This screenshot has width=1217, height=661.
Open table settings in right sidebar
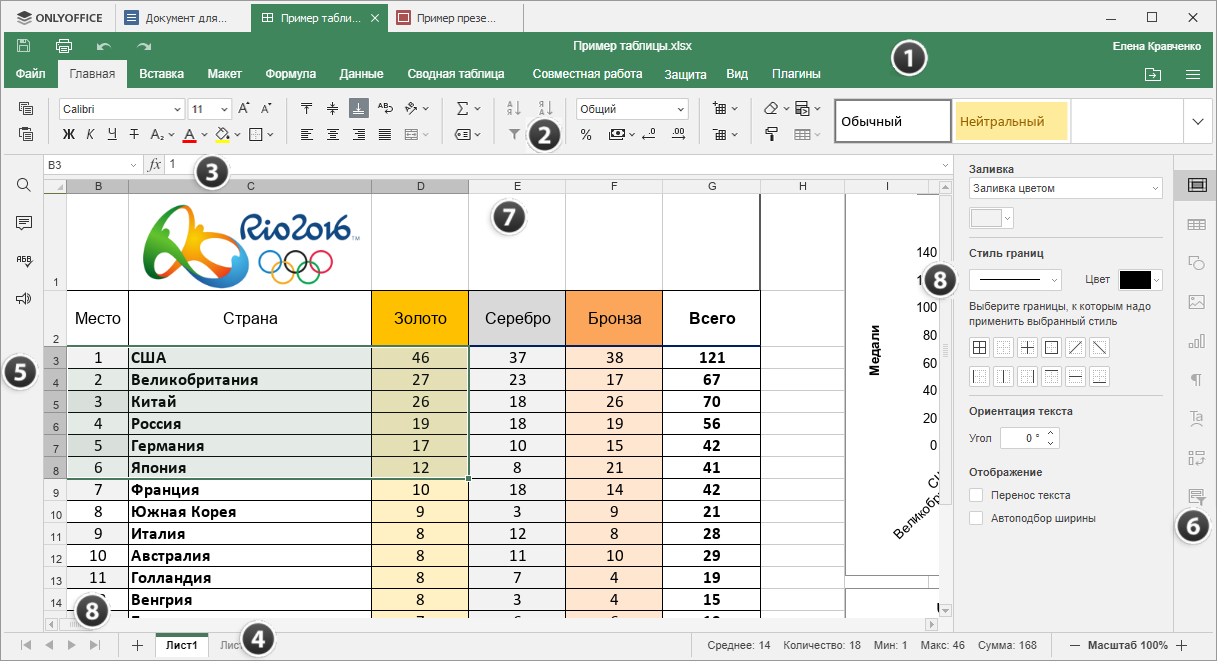pyautogui.click(x=1195, y=225)
